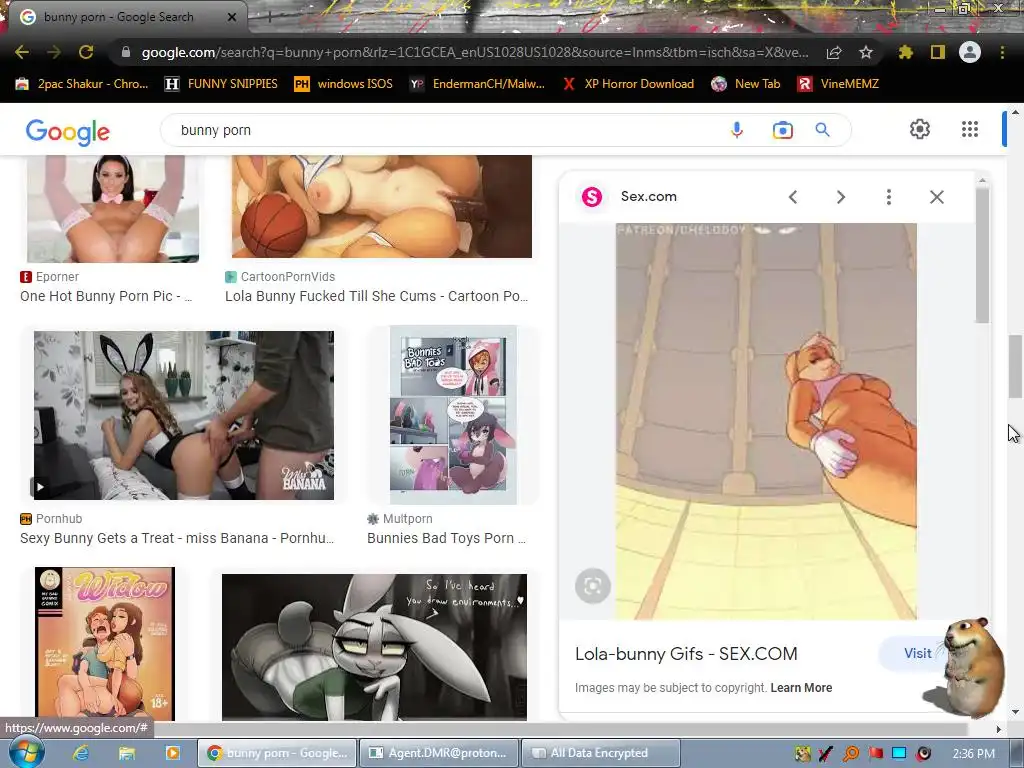Click the Eporner source label

(x=50, y=277)
